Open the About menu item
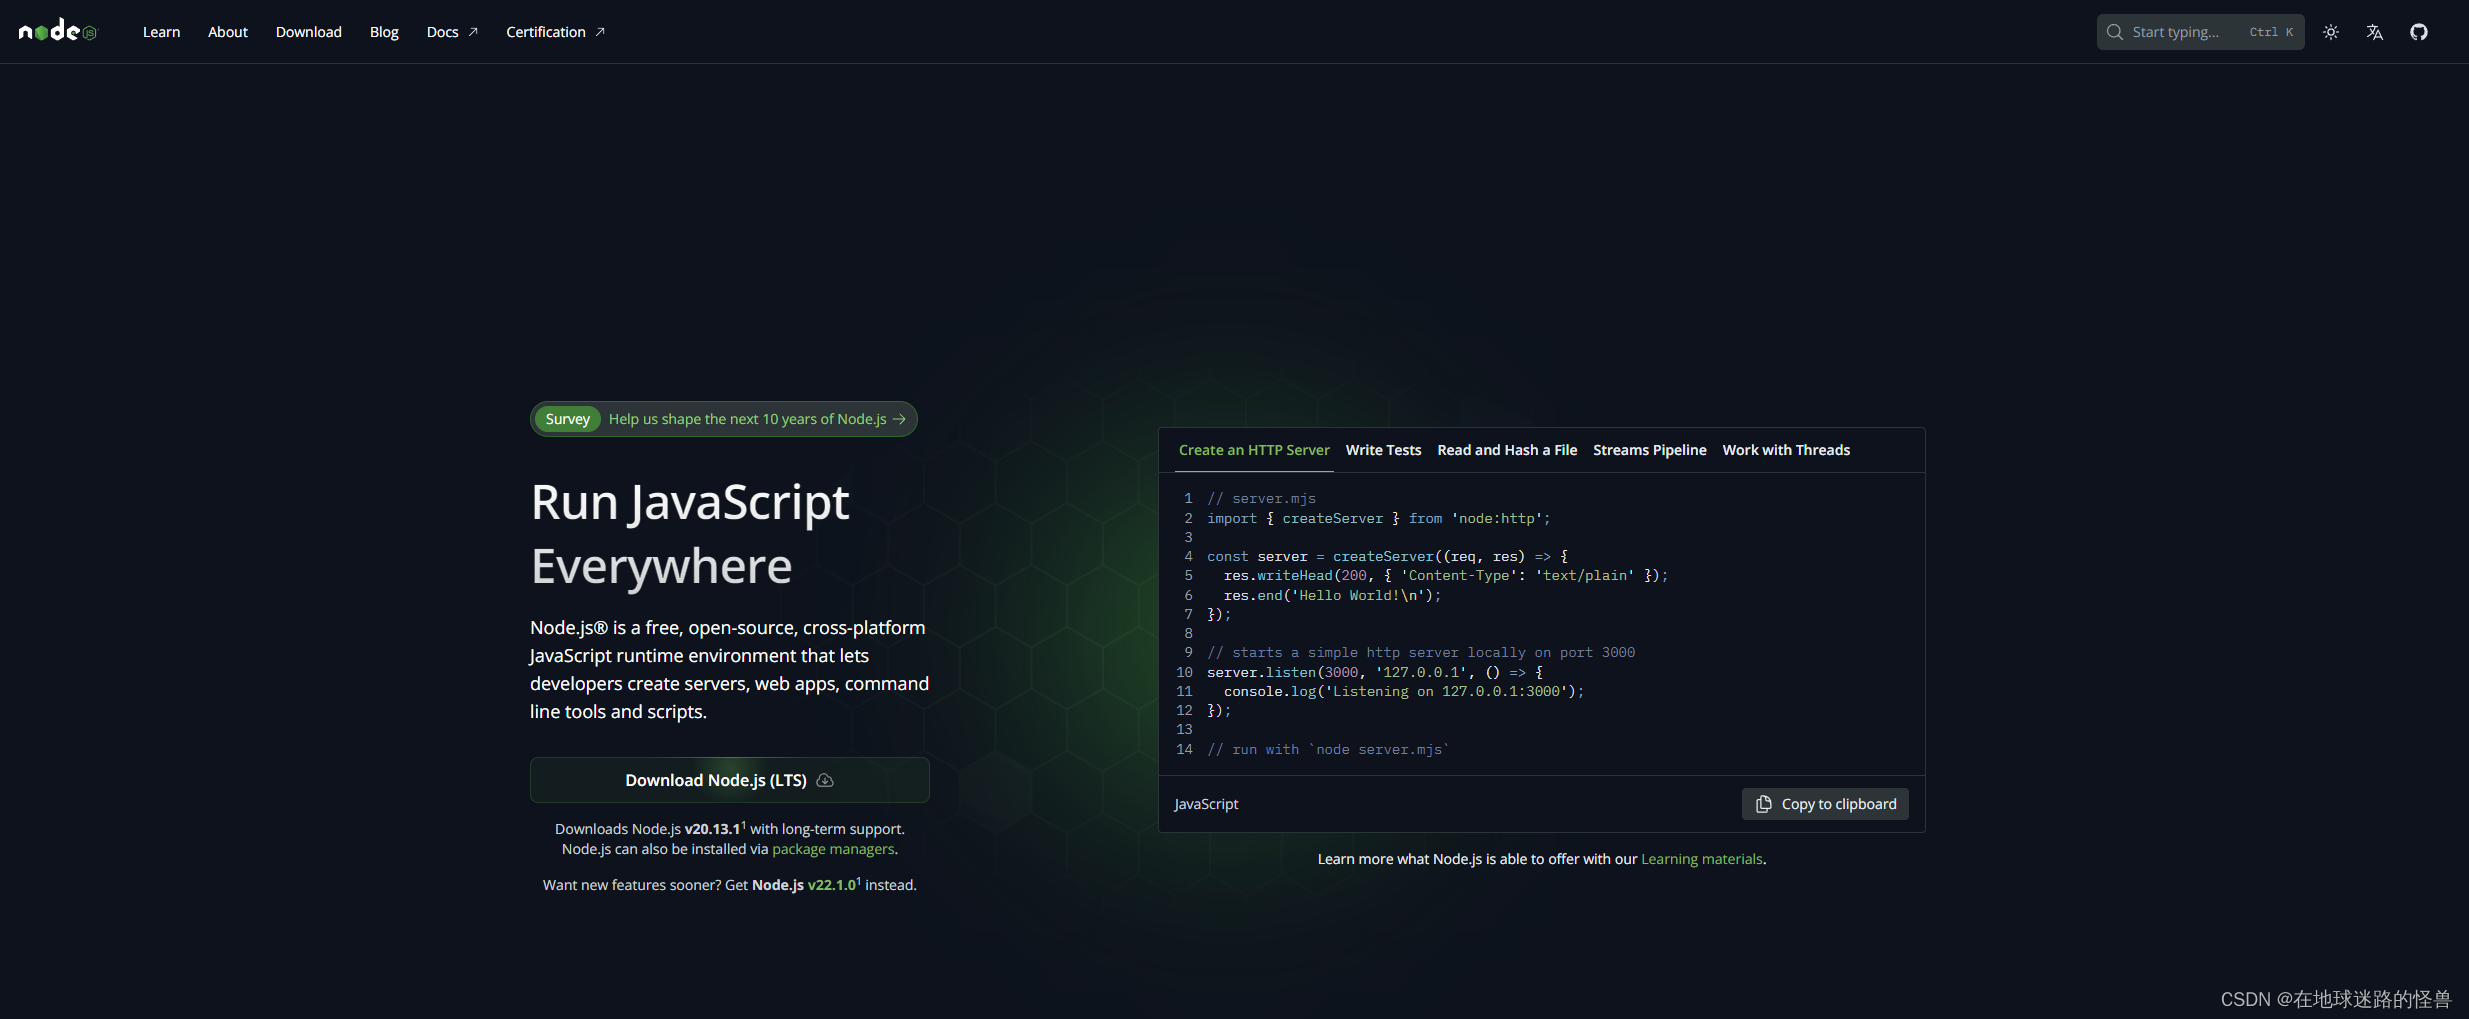The width and height of the screenshot is (2469, 1019). (x=228, y=32)
